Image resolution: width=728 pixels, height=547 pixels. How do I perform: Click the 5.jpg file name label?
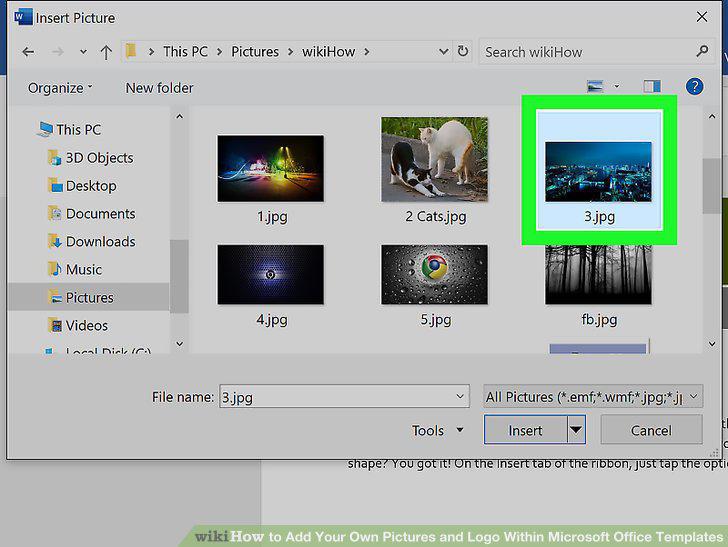[x=436, y=319]
